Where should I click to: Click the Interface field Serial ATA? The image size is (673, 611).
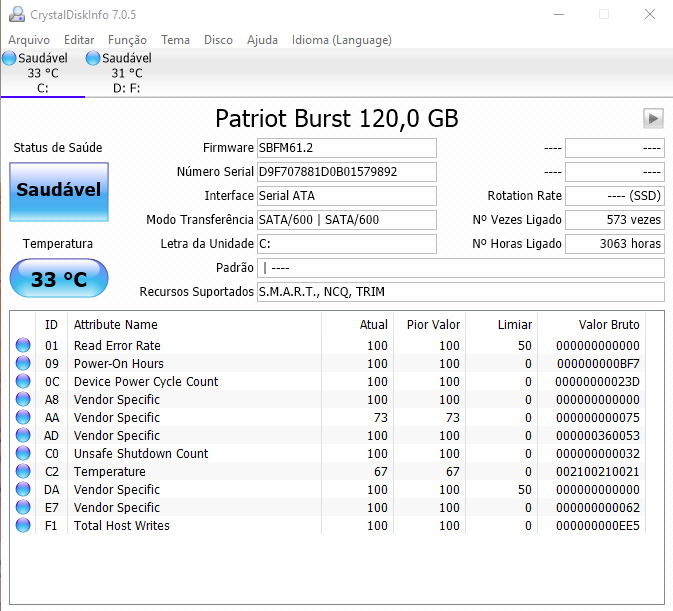tap(347, 196)
